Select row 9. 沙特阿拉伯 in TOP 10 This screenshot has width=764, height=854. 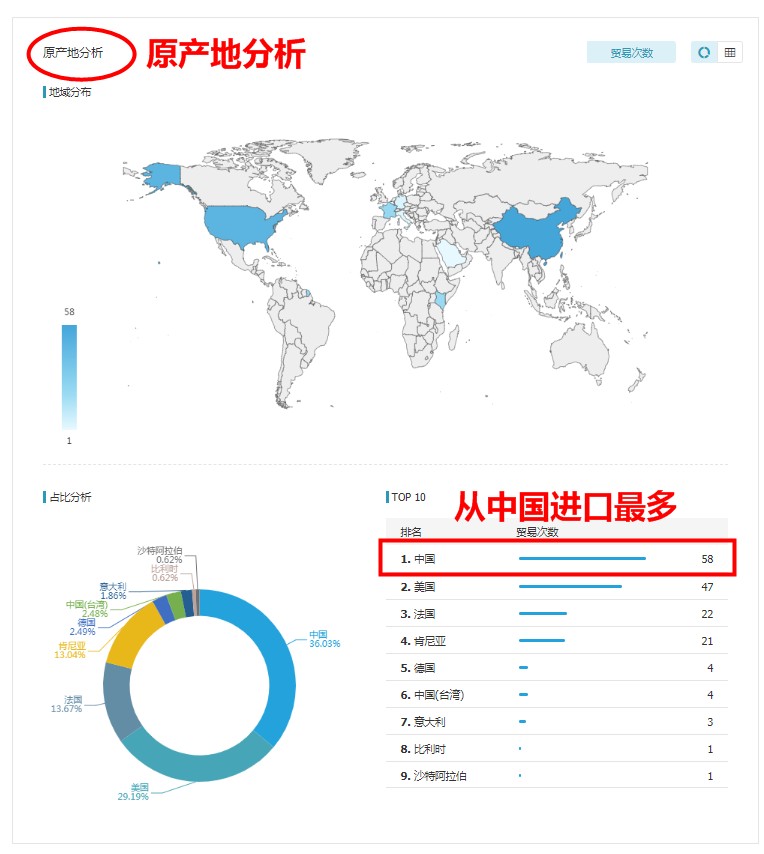coord(557,776)
